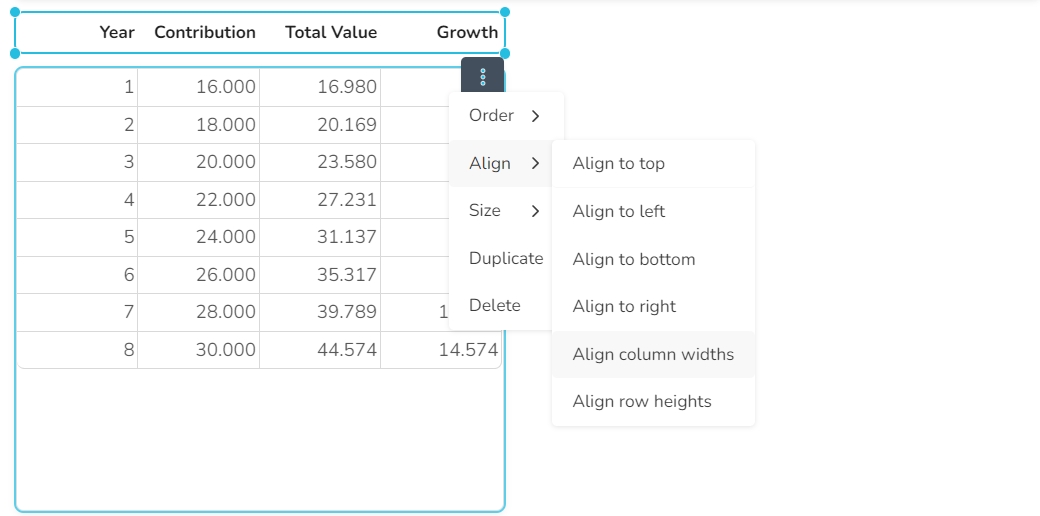
Task: Click the Contribution column header
Action: (x=205, y=32)
